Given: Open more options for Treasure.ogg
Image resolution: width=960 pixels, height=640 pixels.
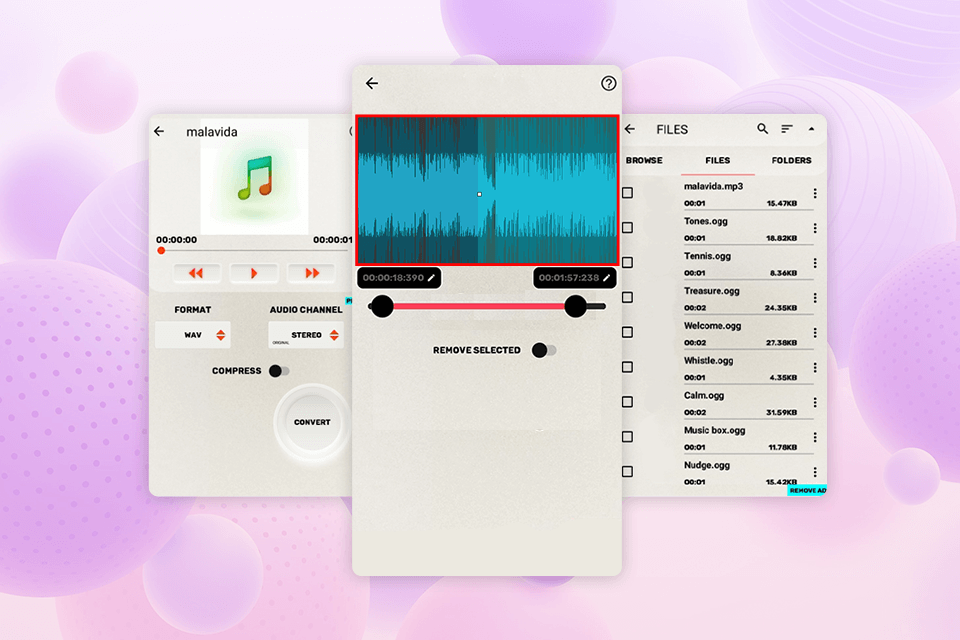Looking at the screenshot, I should [815, 298].
